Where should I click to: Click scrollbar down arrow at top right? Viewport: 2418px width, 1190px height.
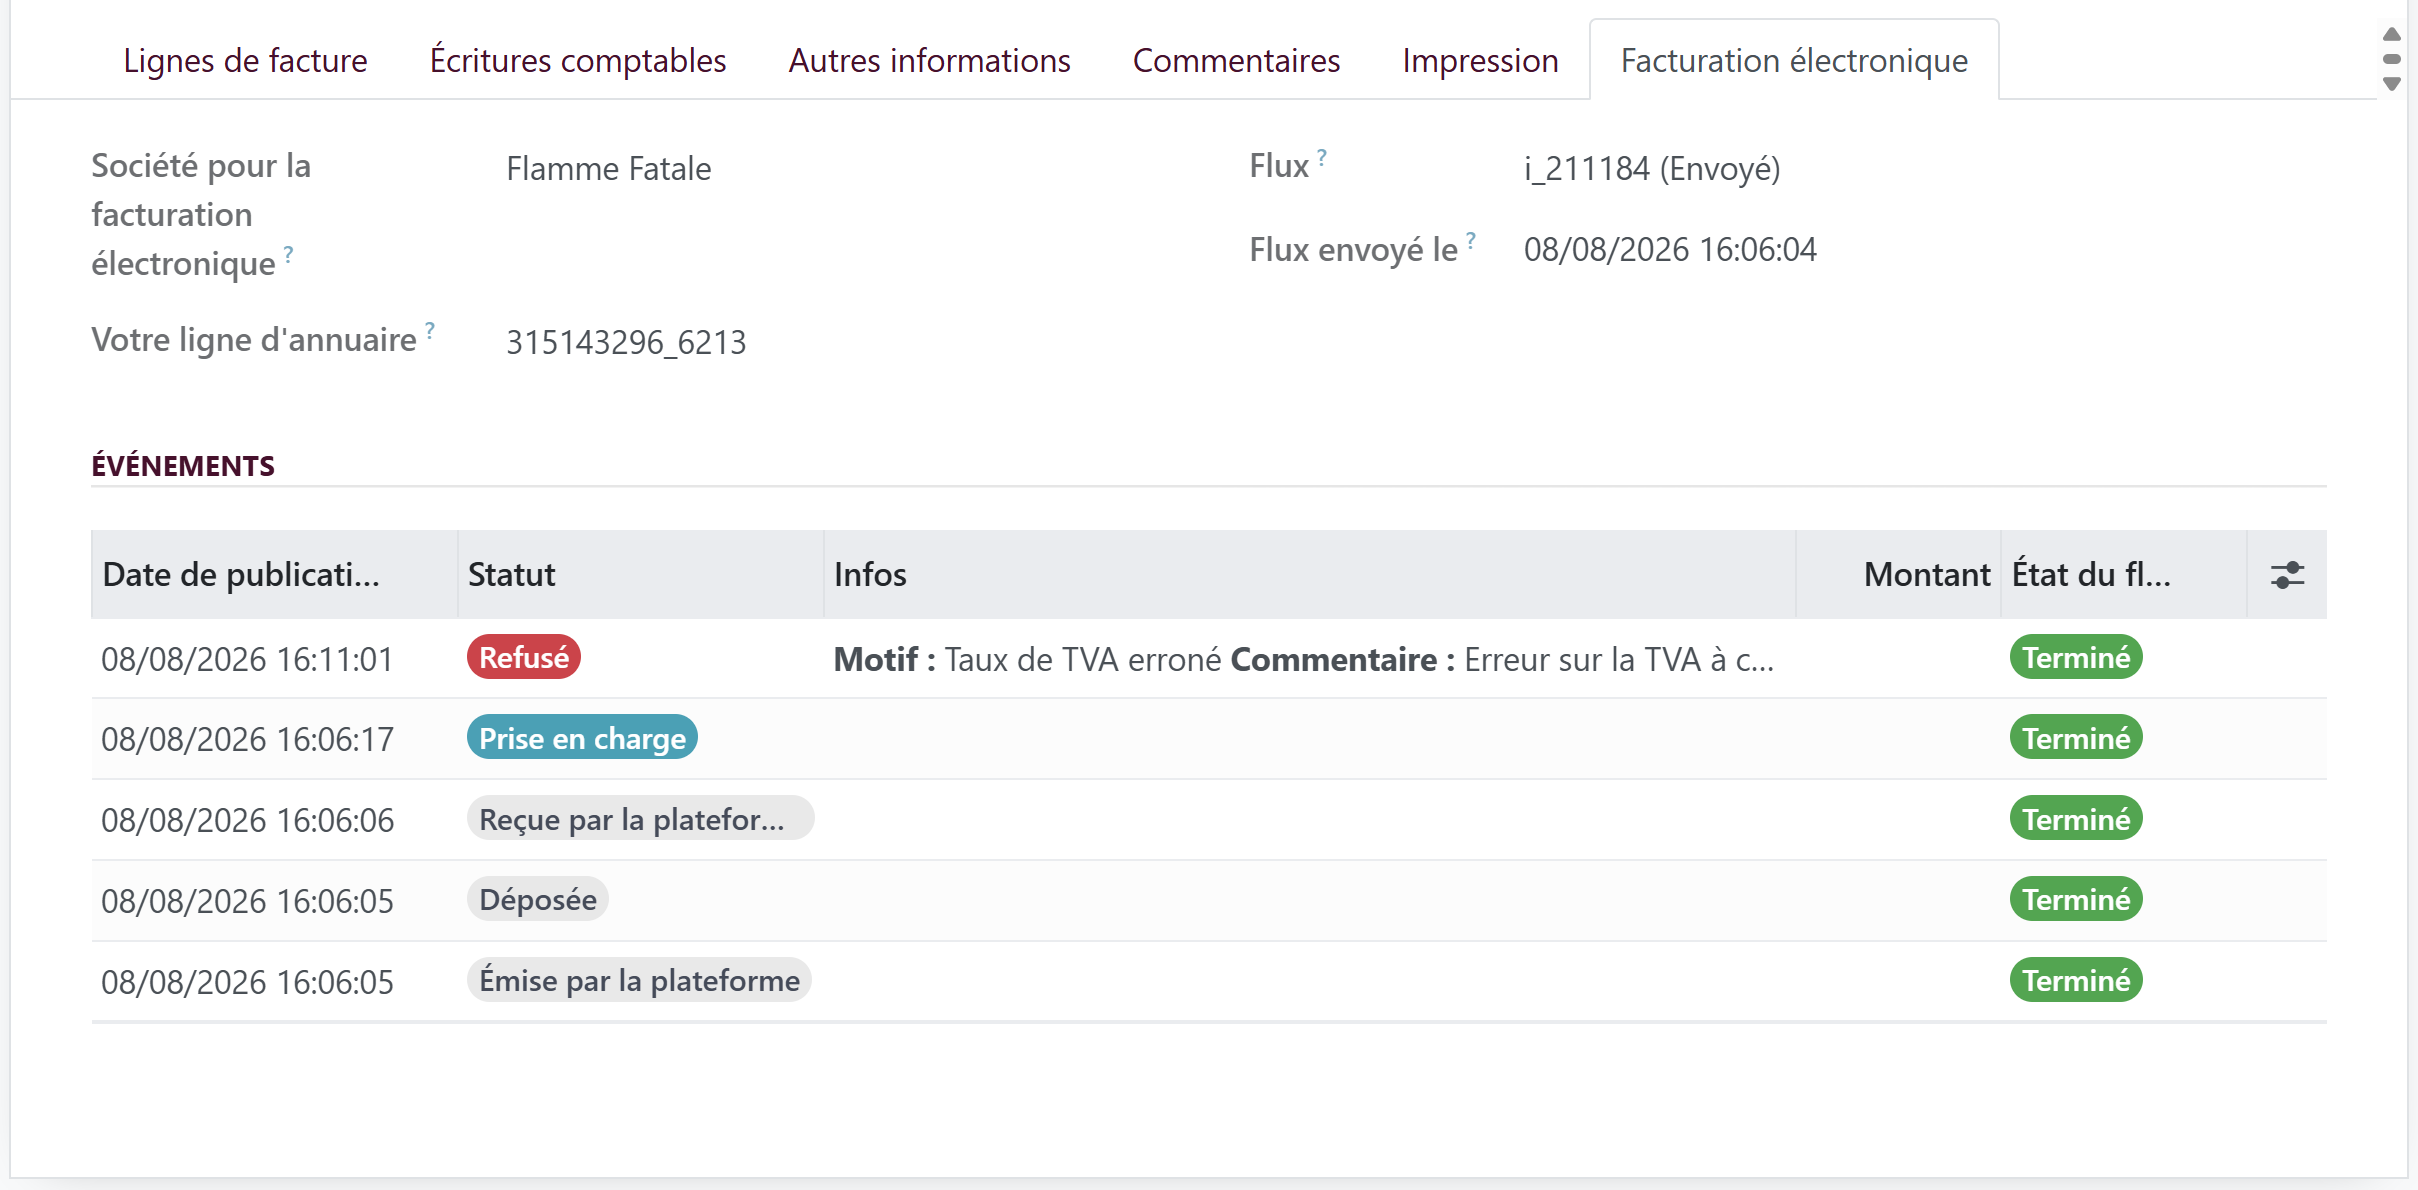point(2392,84)
